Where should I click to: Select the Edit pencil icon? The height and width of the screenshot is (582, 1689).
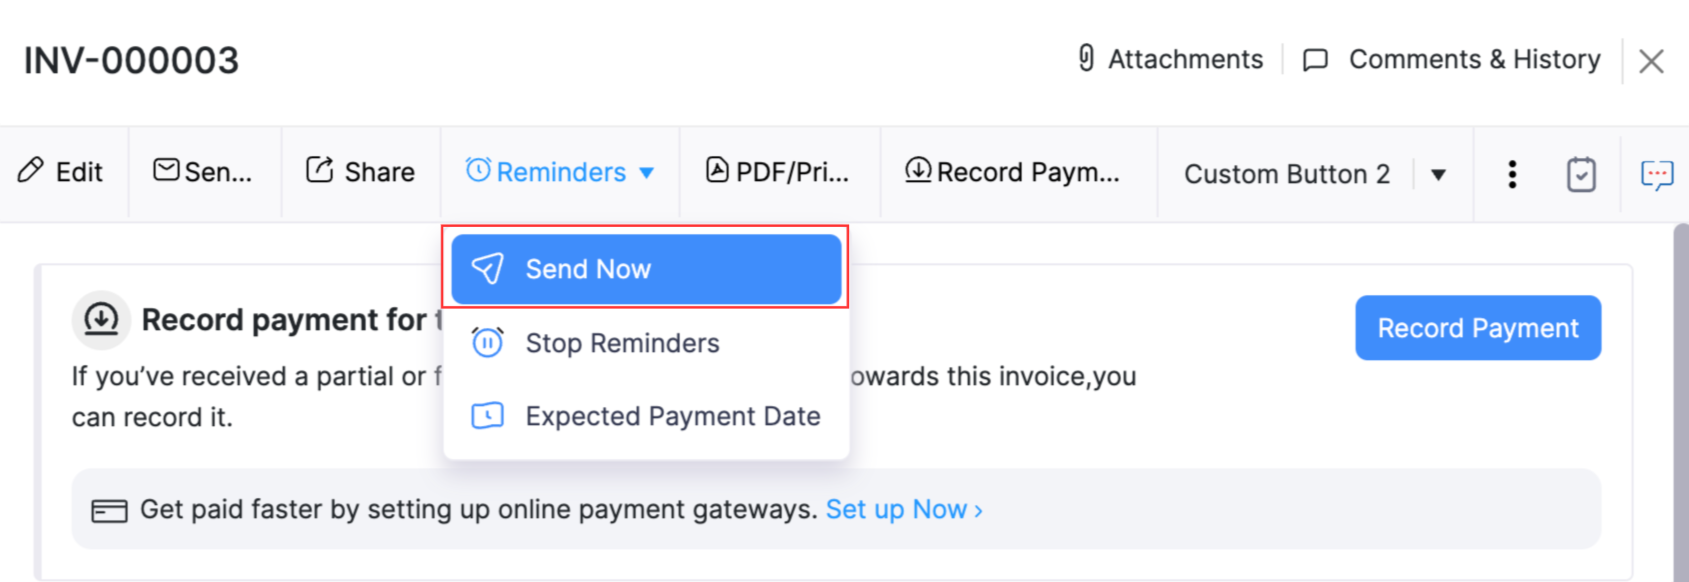click(x=32, y=172)
